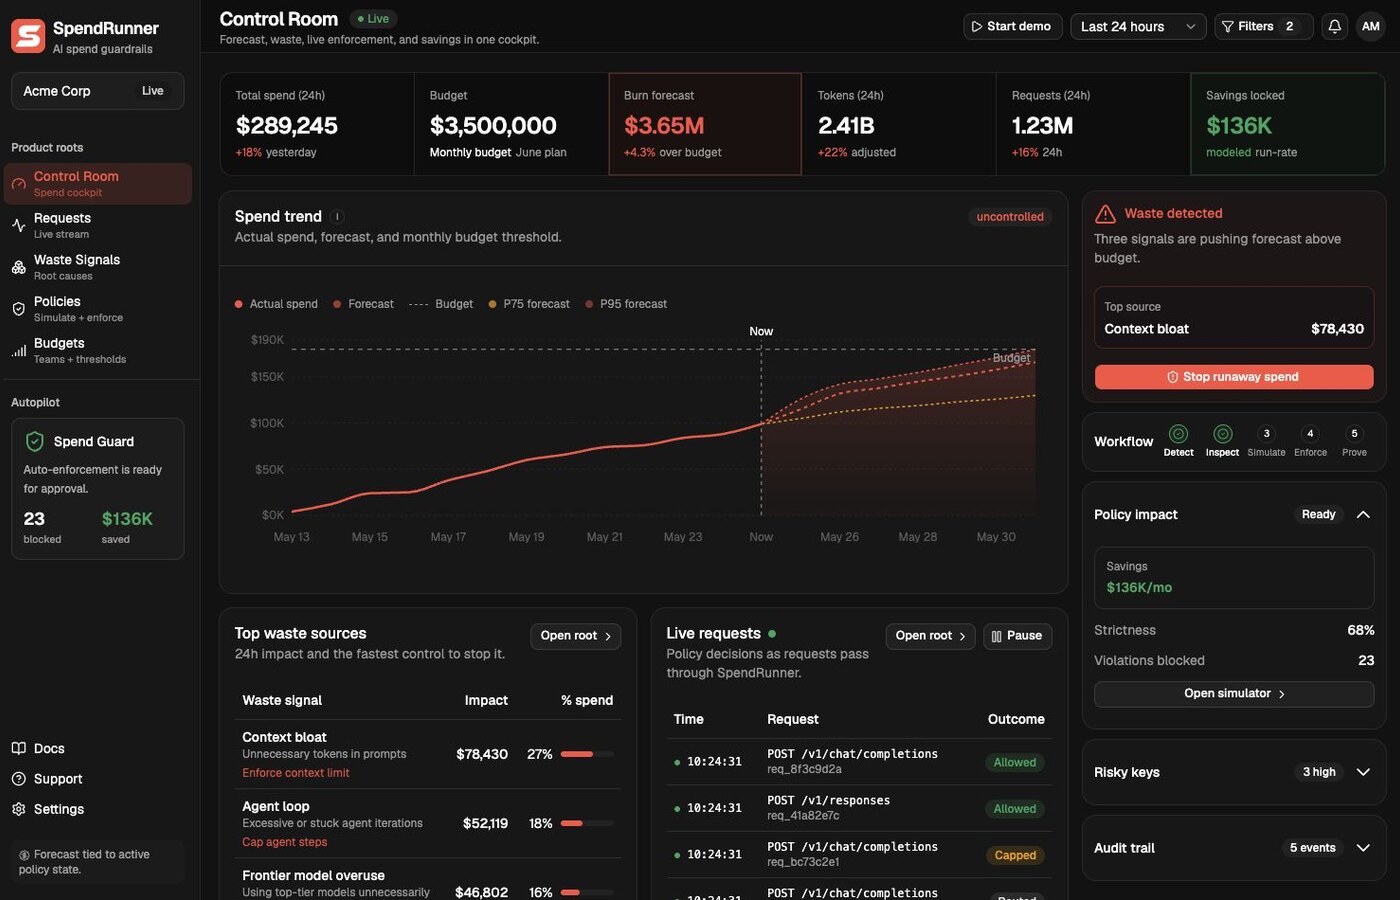
Task: Select the Detect workflow step icon
Action: tap(1178, 434)
